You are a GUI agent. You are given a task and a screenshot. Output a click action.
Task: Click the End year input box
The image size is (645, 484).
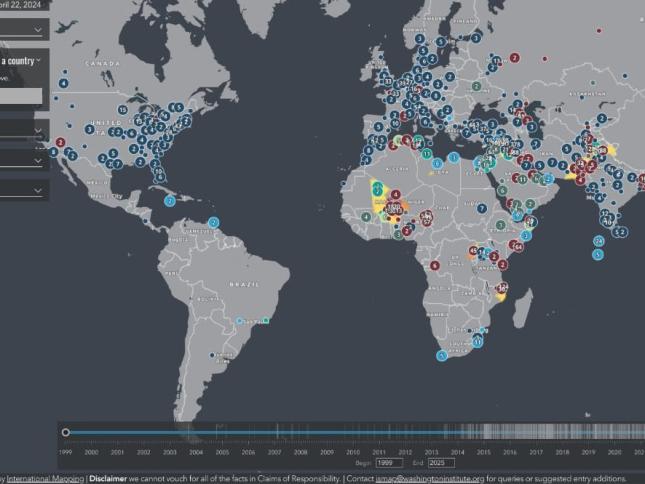440,463
